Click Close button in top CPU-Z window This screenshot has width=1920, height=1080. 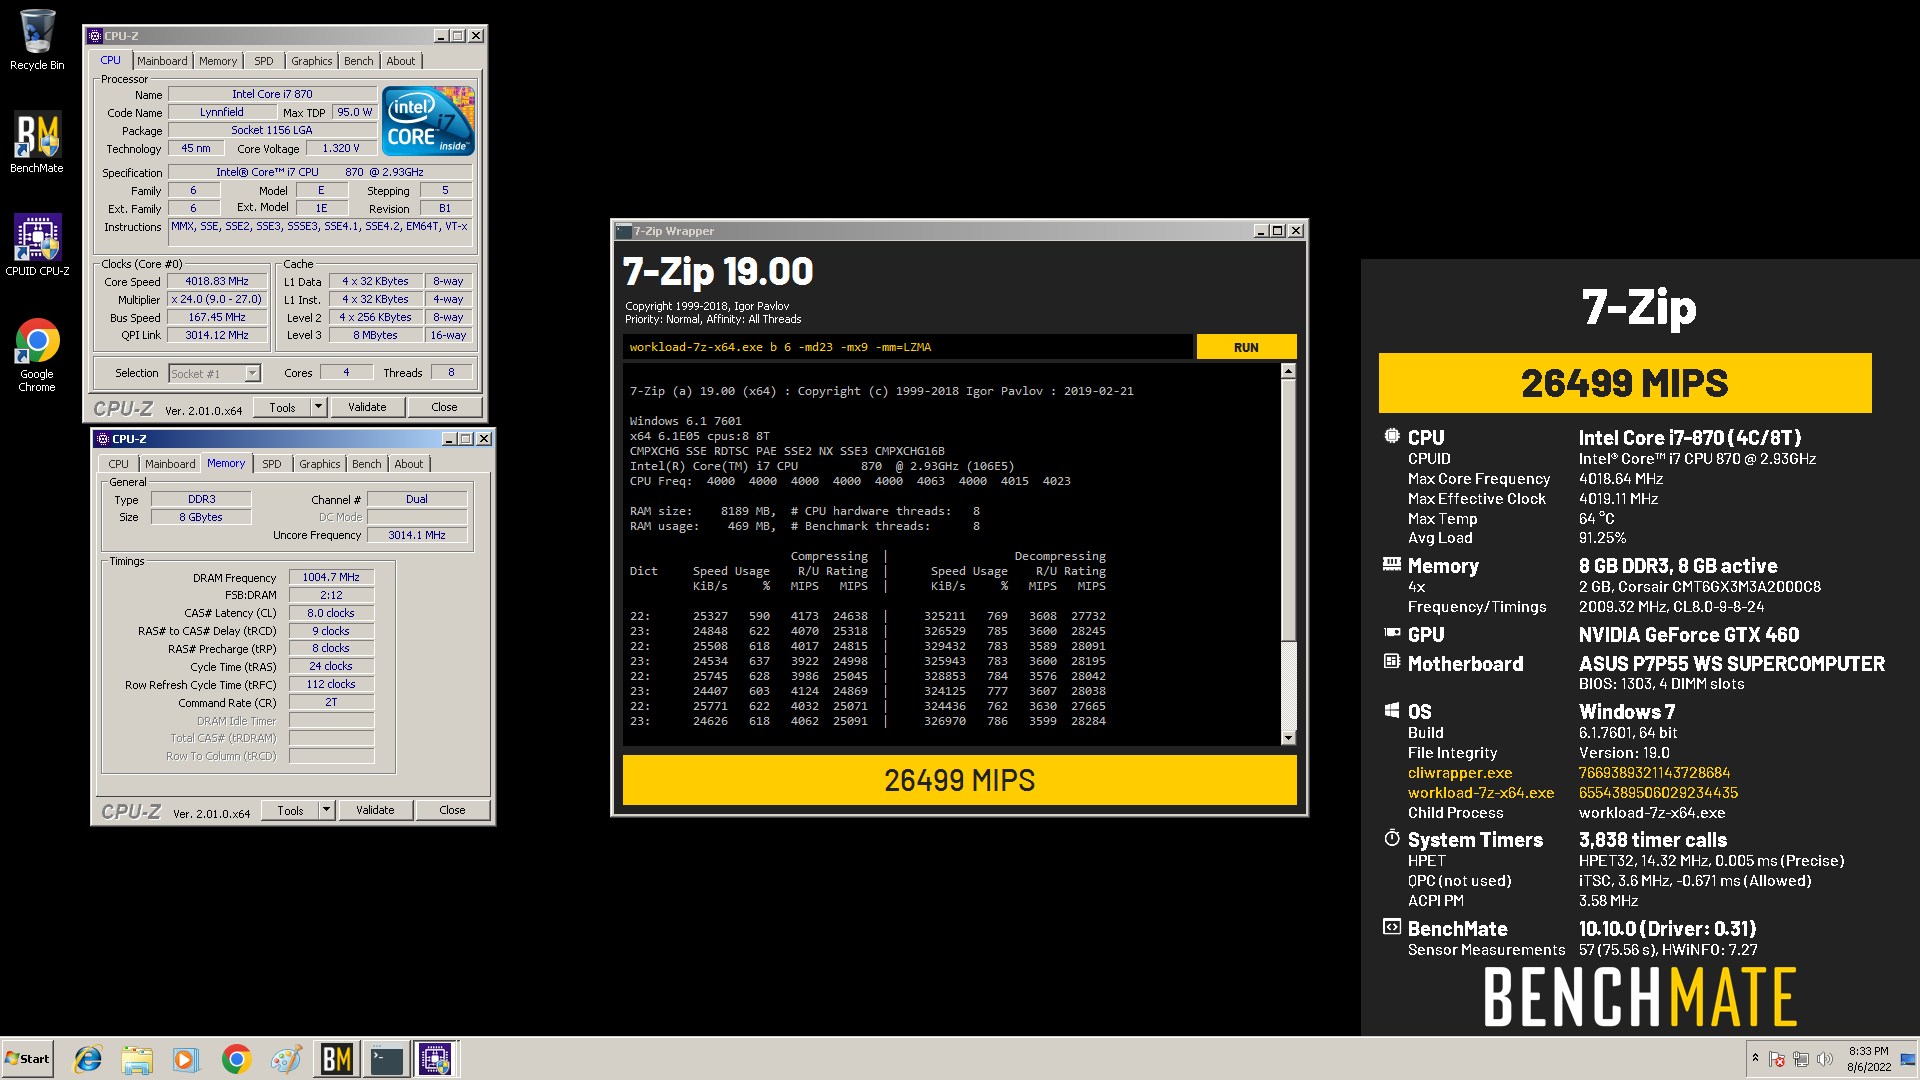pyautogui.click(x=445, y=407)
